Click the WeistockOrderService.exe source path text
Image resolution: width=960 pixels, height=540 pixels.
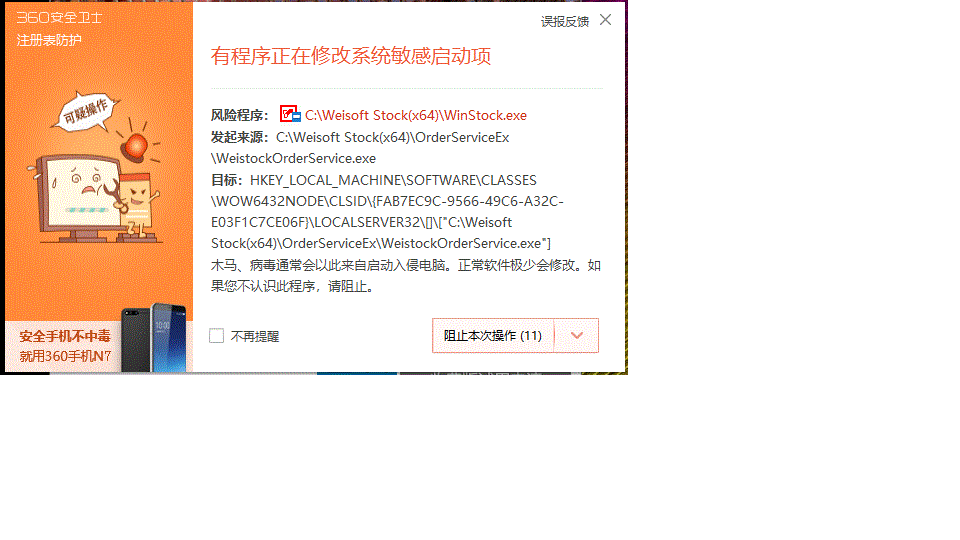[x=360, y=148]
